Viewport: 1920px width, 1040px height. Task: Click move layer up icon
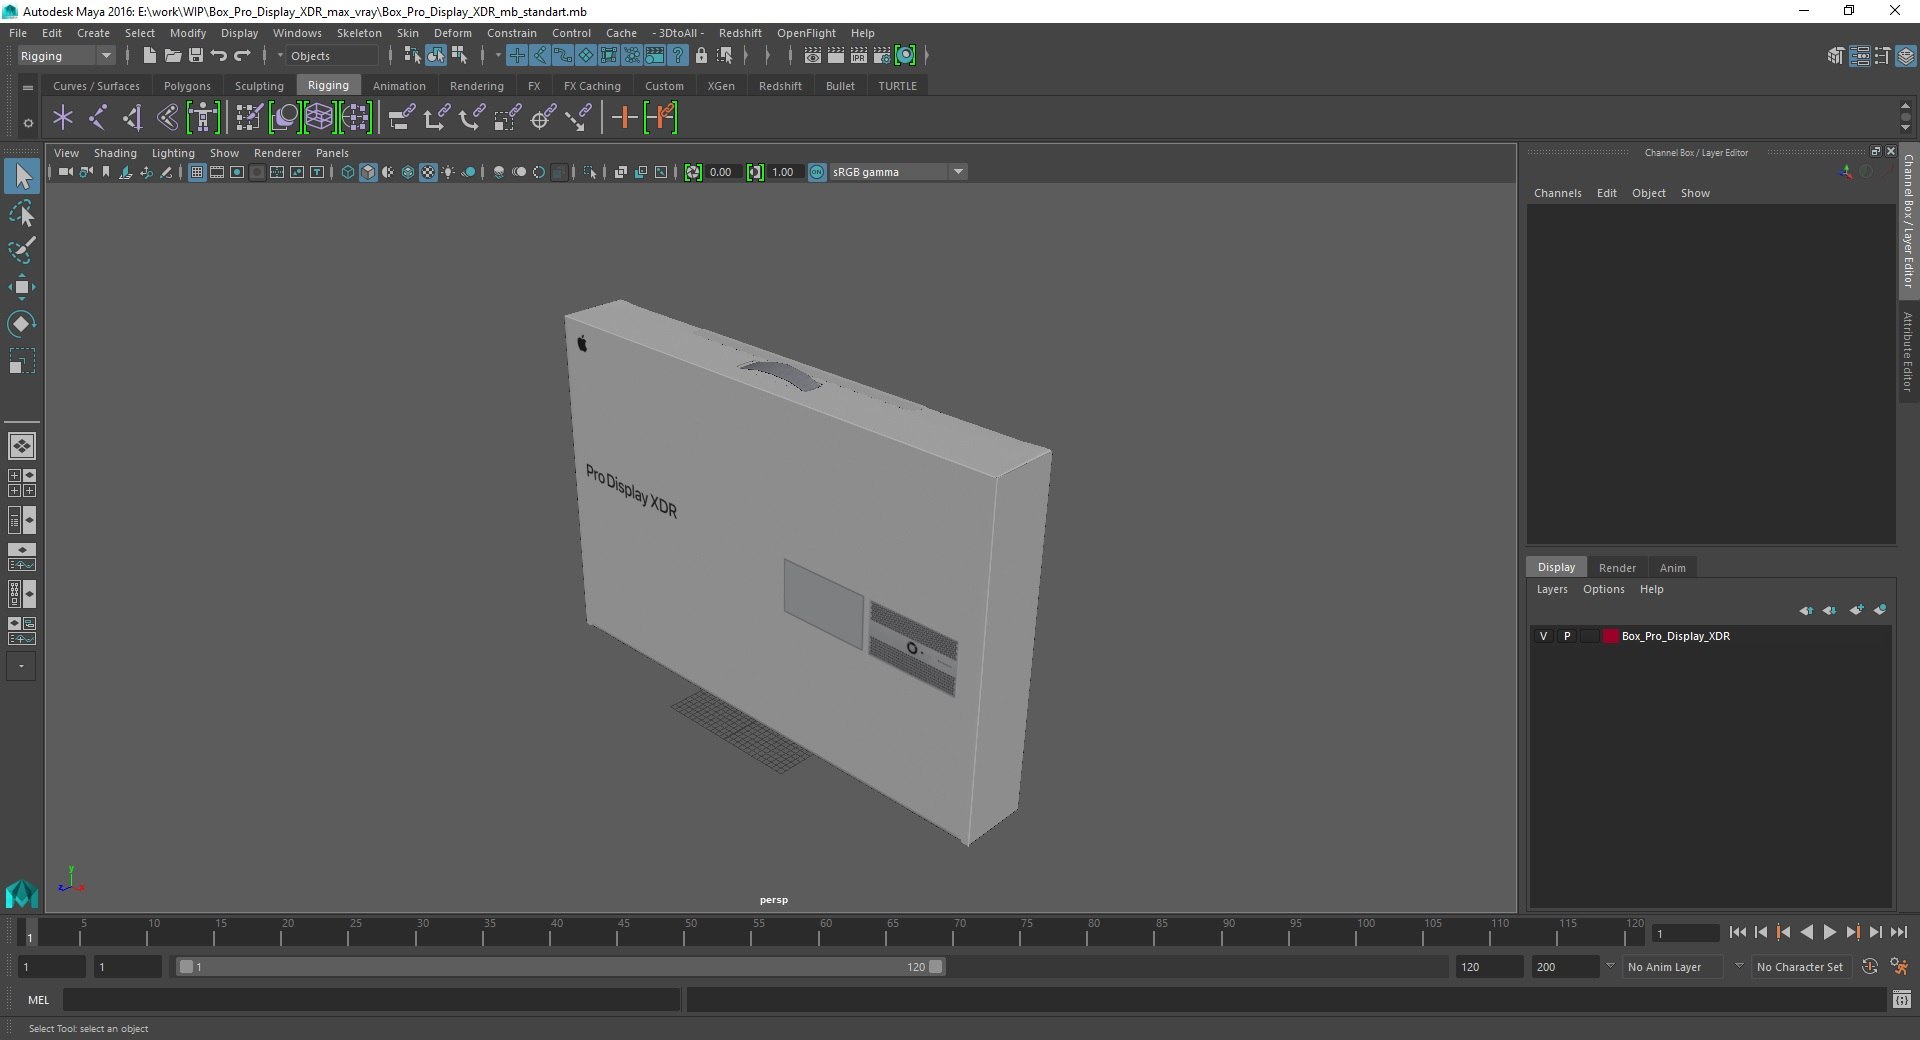coord(1806,610)
